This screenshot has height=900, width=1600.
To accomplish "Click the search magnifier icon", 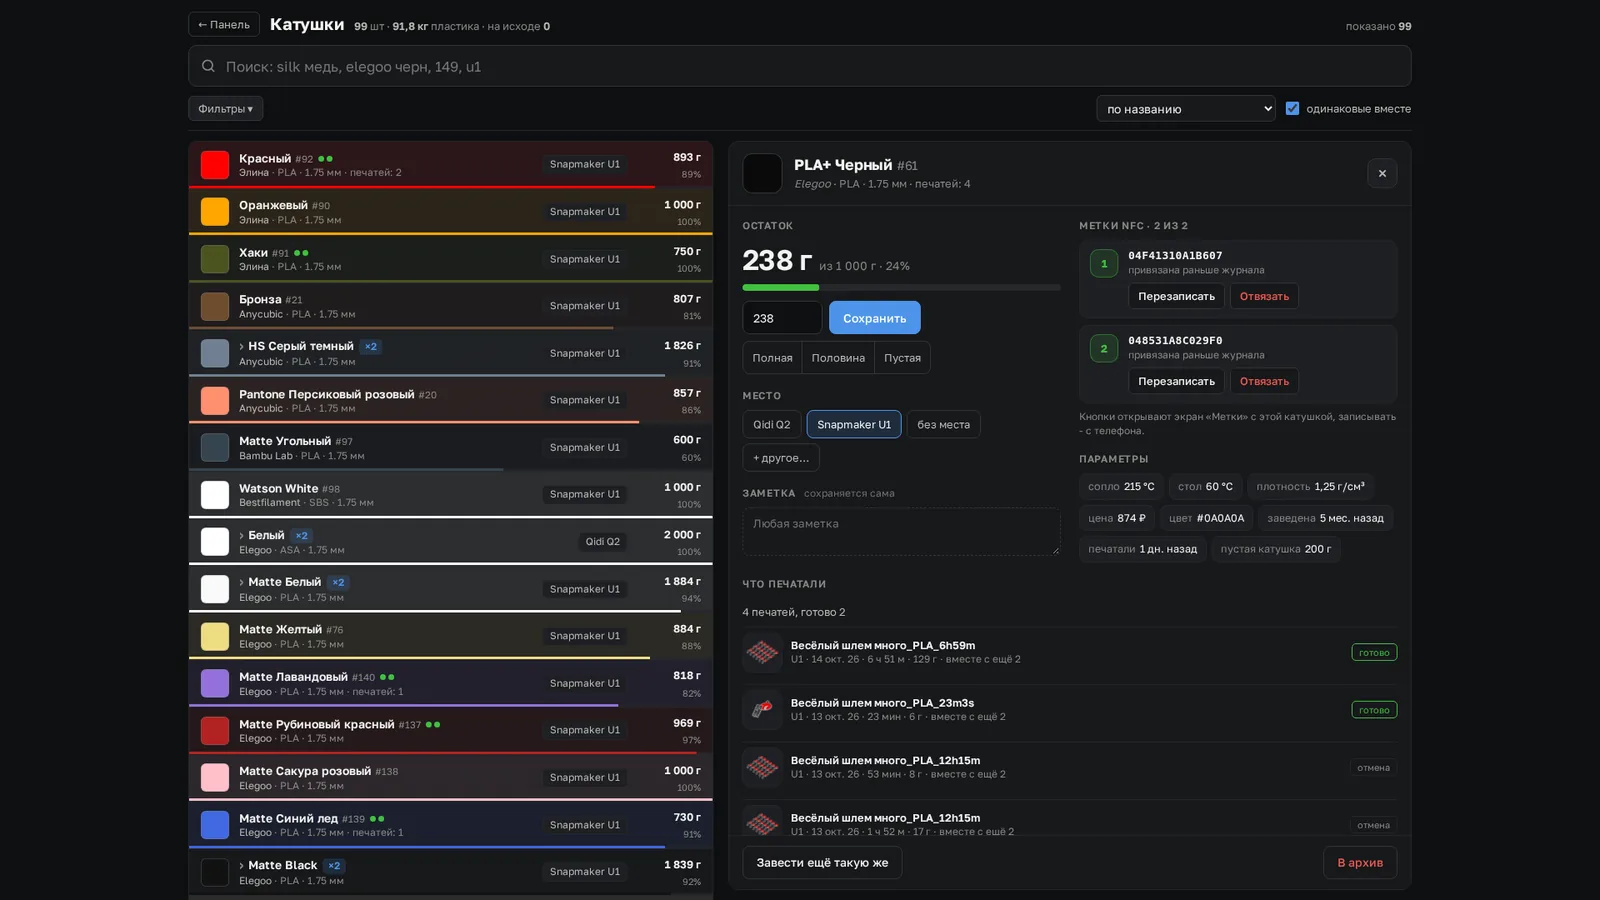I will tap(208, 66).
